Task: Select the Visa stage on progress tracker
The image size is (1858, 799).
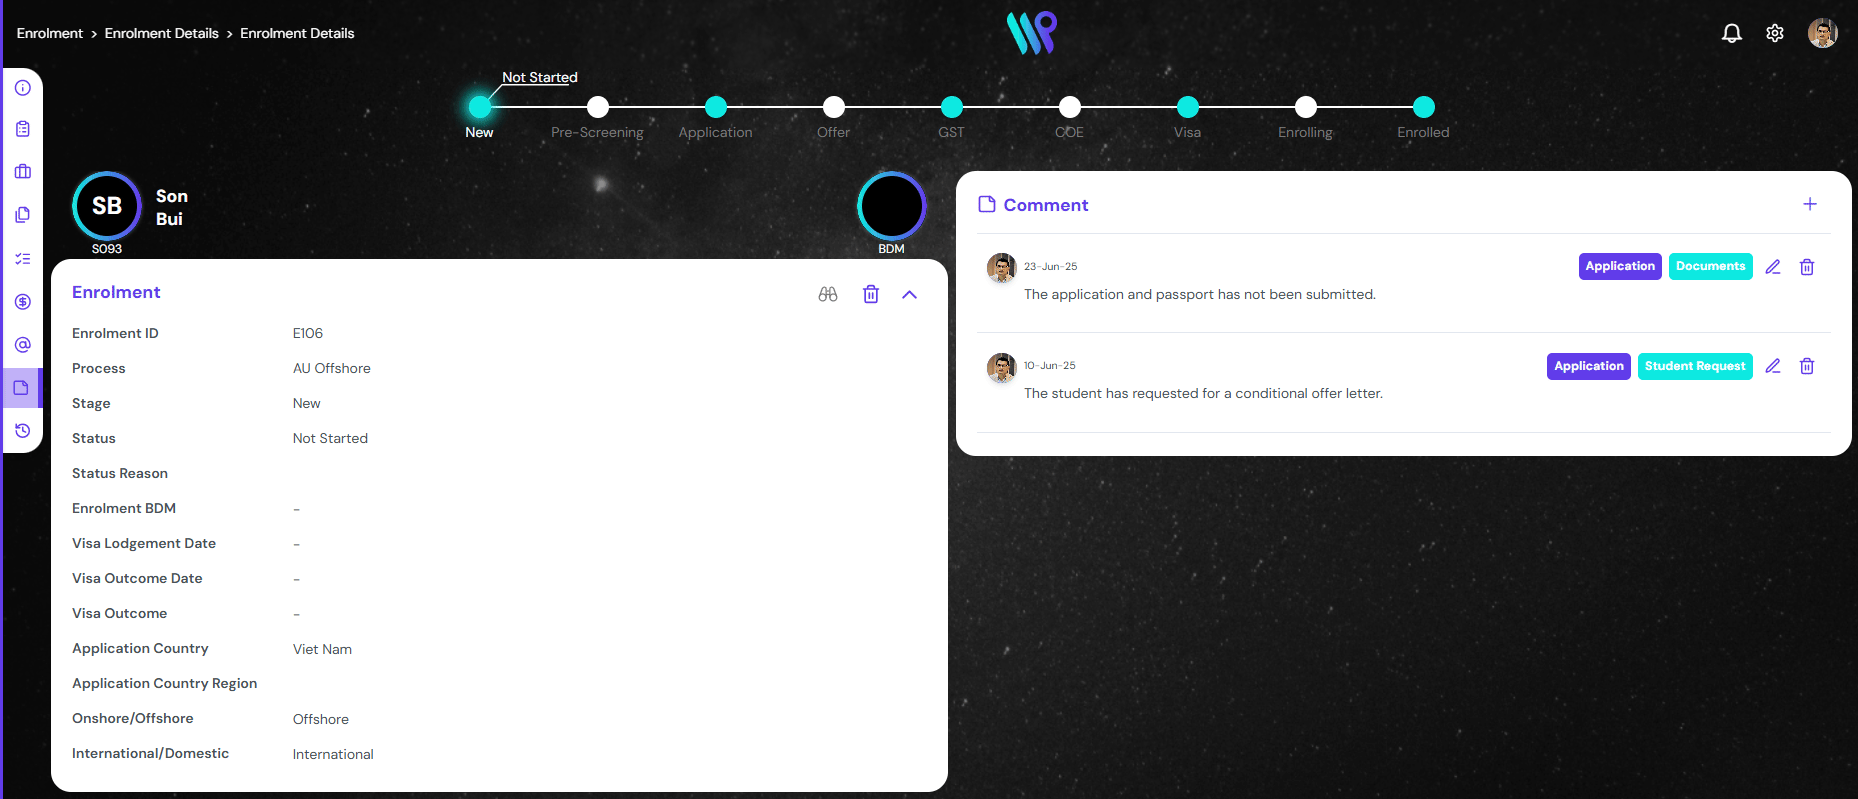Action: pos(1188,107)
